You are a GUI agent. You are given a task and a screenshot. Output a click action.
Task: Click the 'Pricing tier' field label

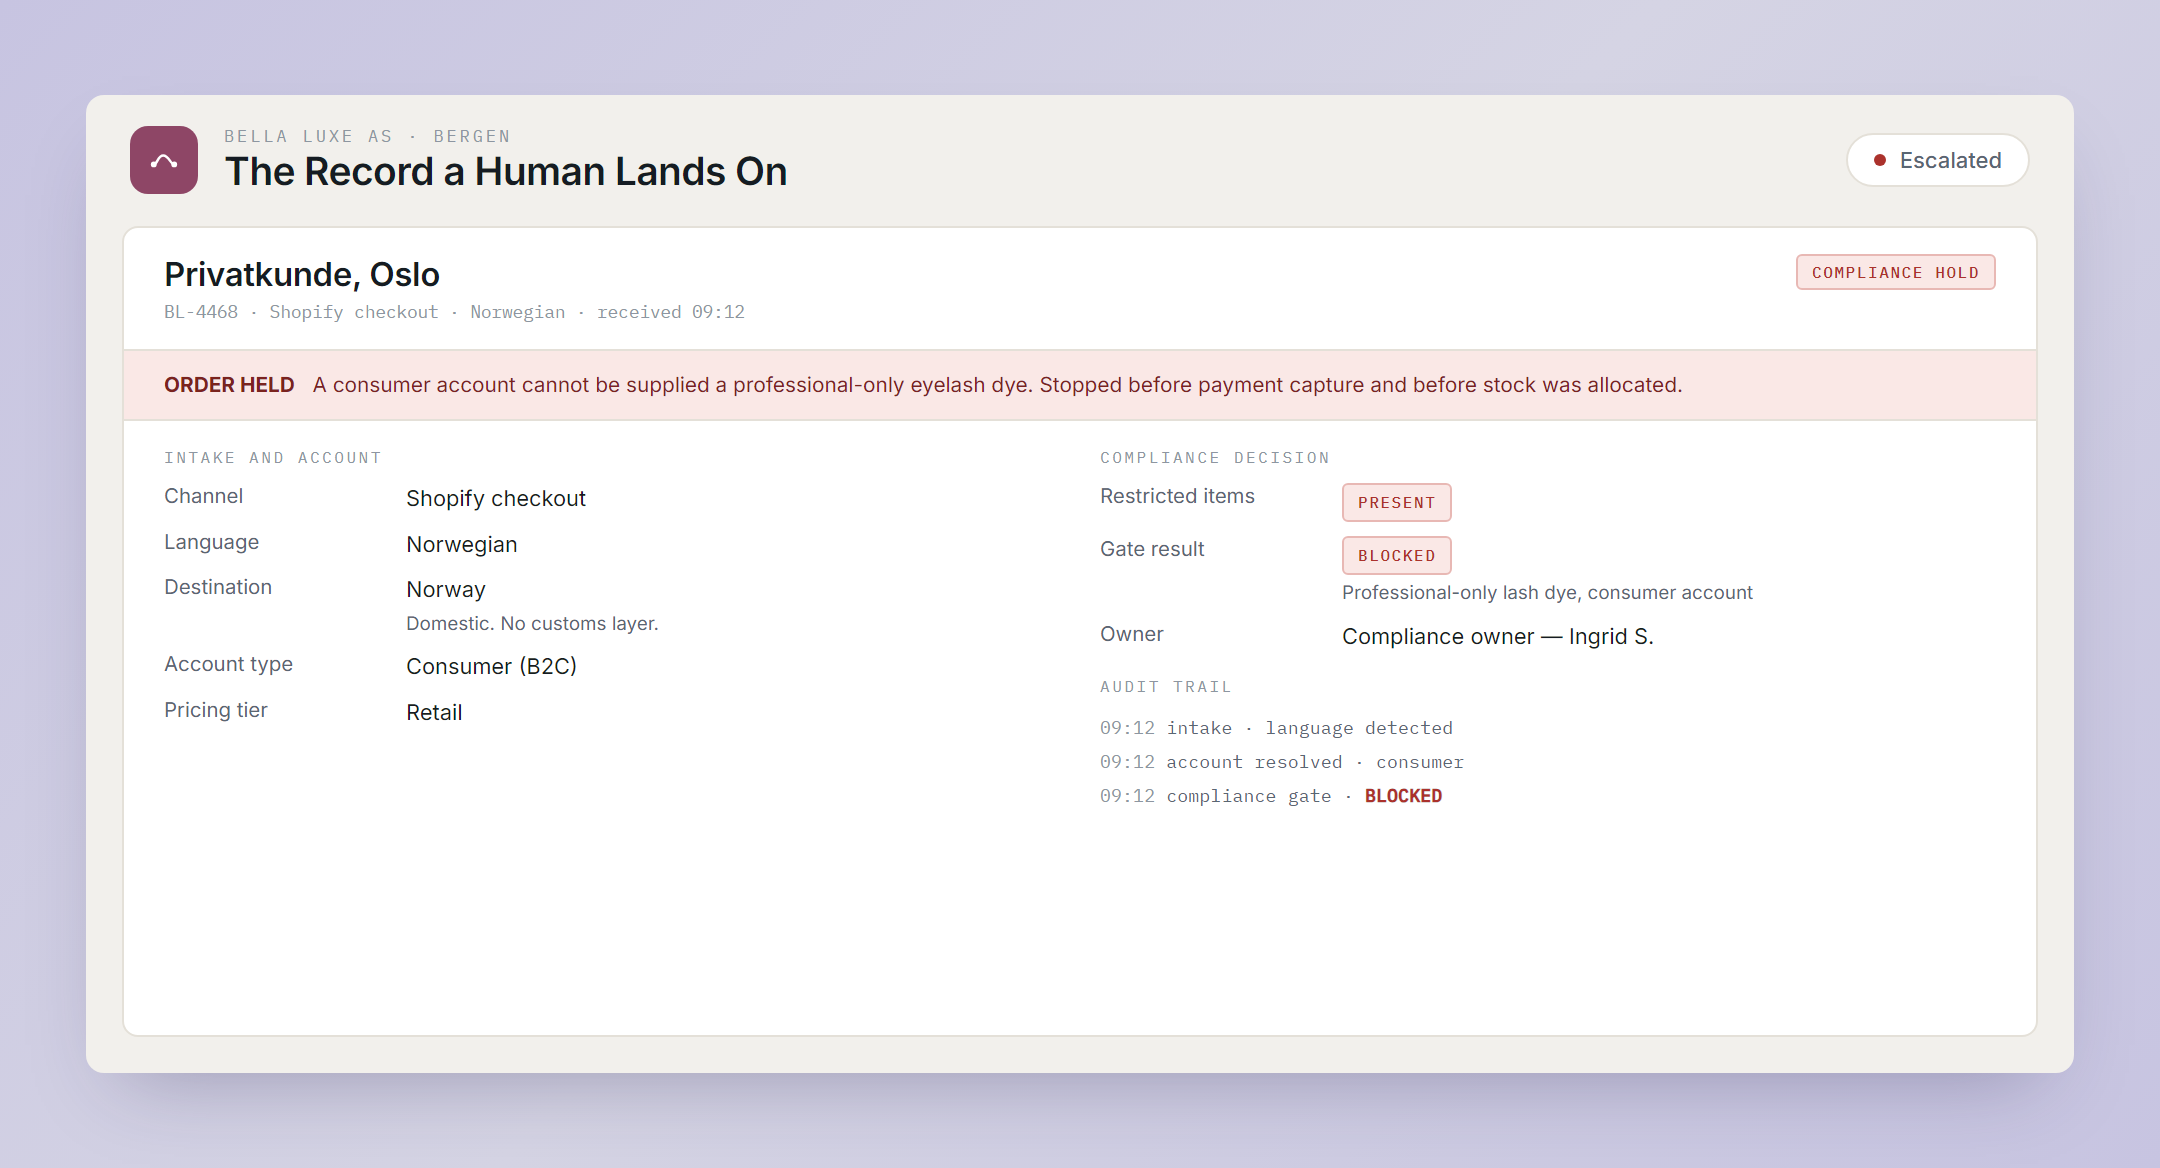point(216,710)
